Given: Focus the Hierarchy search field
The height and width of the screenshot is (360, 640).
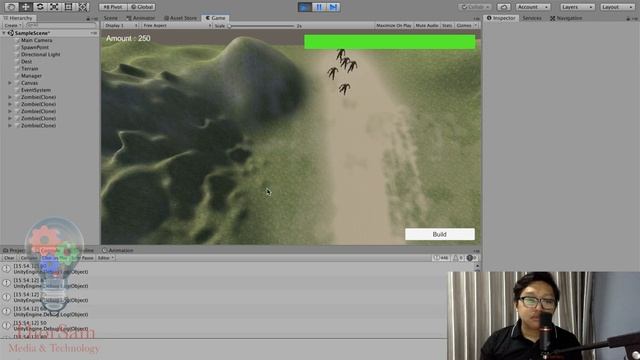Looking at the screenshot, I should (60, 25).
